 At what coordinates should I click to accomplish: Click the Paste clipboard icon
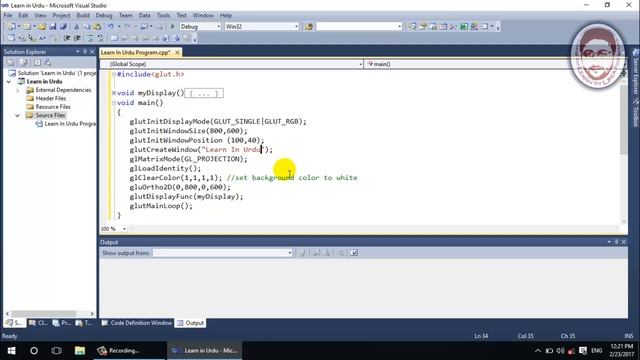coord(97,27)
